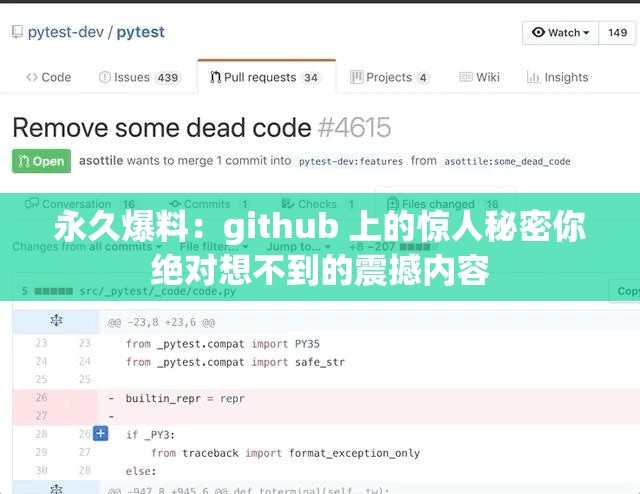The image size is (640, 494).
Task: Select the Files changed tab
Action: click(x=444, y=204)
